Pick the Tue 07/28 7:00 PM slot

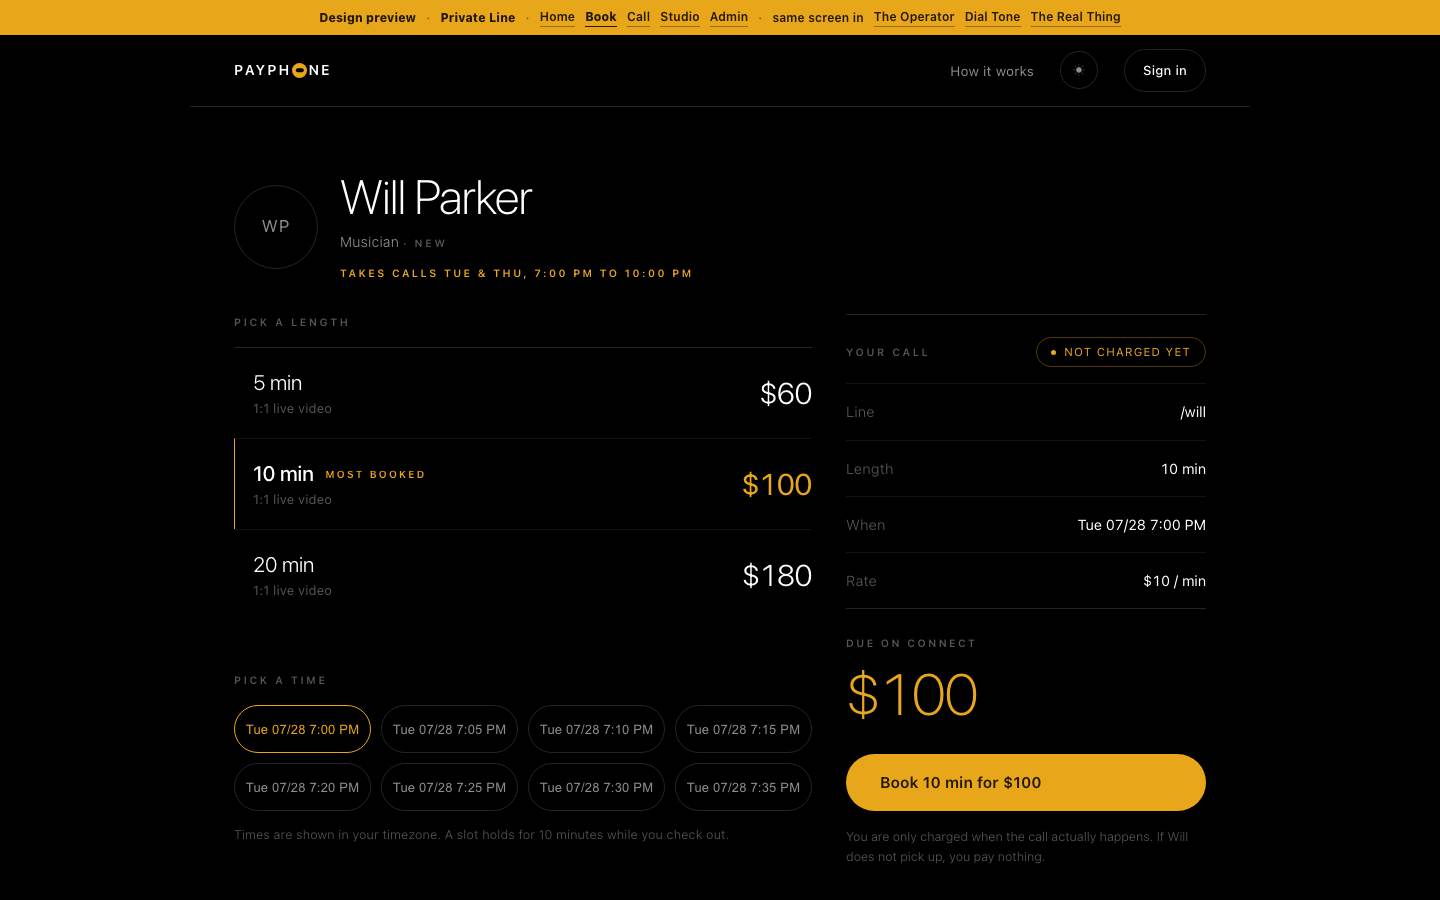click(x=302, y=729)
